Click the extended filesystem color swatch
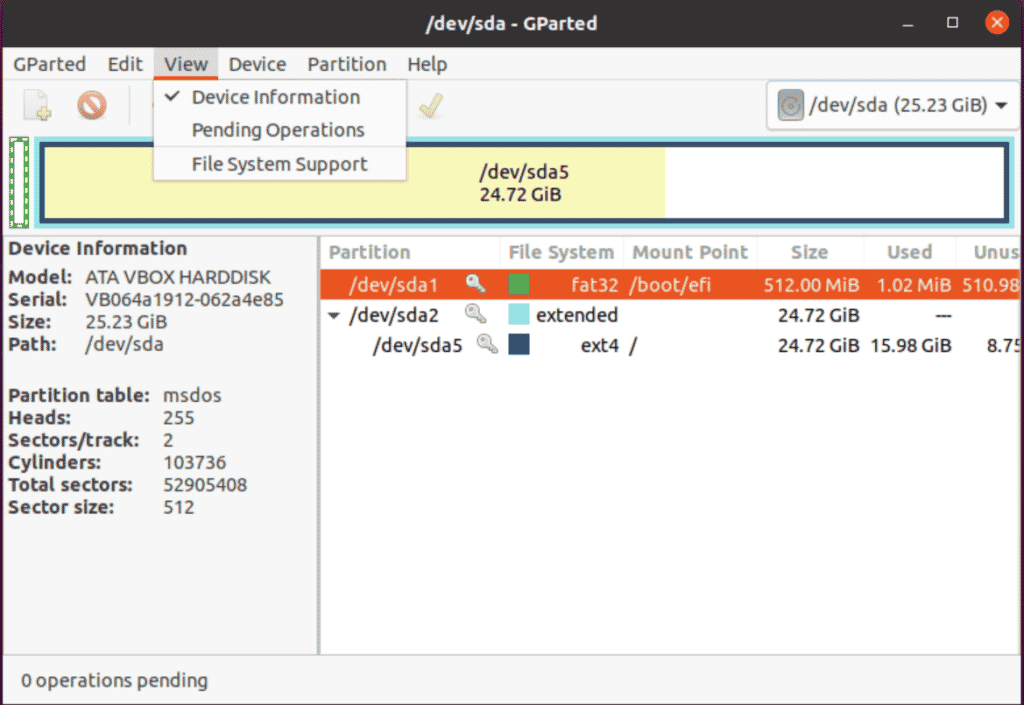 (x=520, y=314)
